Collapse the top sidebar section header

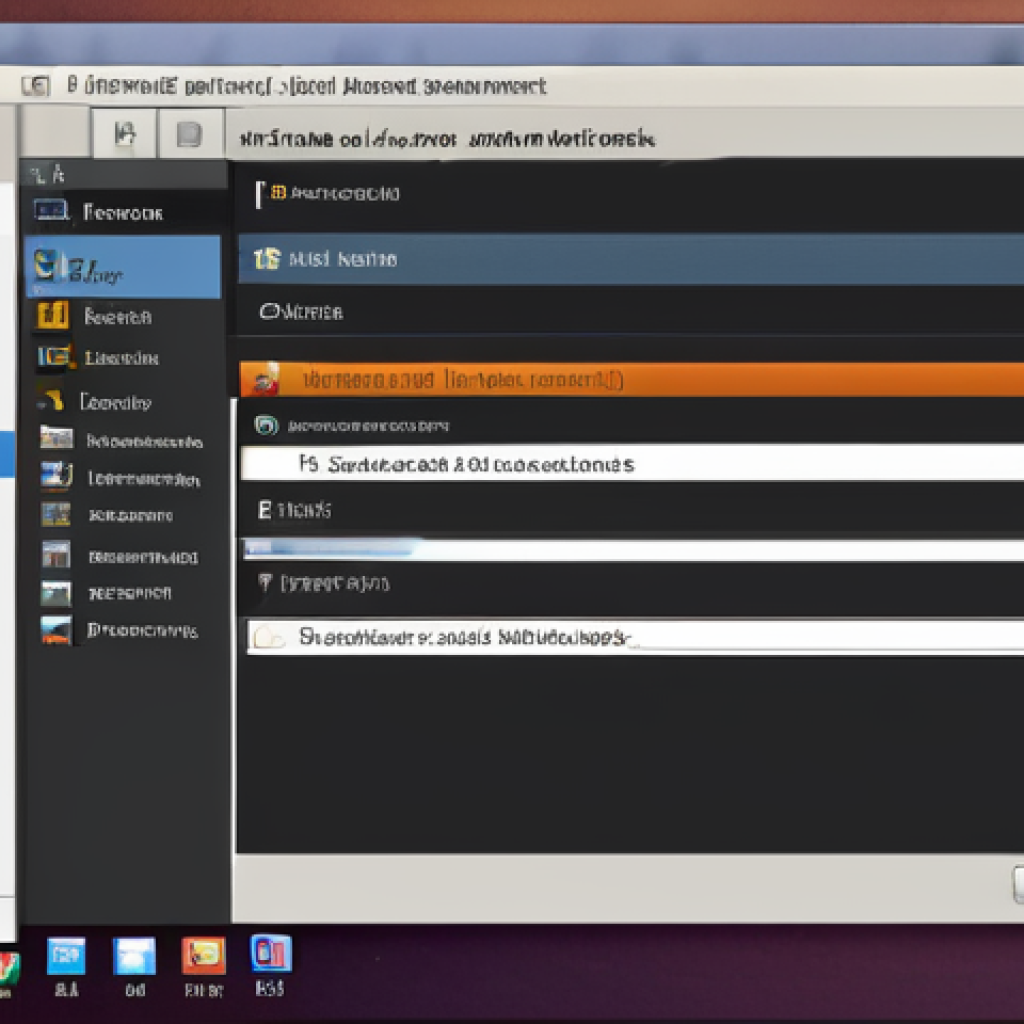coord(120,172)
